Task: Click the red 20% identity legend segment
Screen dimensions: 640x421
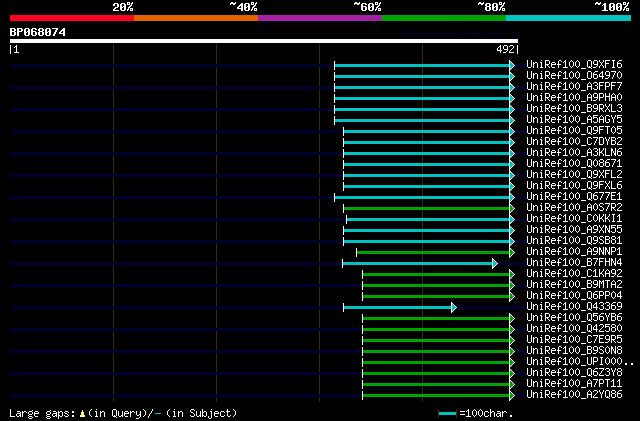Action: (x=72, y=18)
